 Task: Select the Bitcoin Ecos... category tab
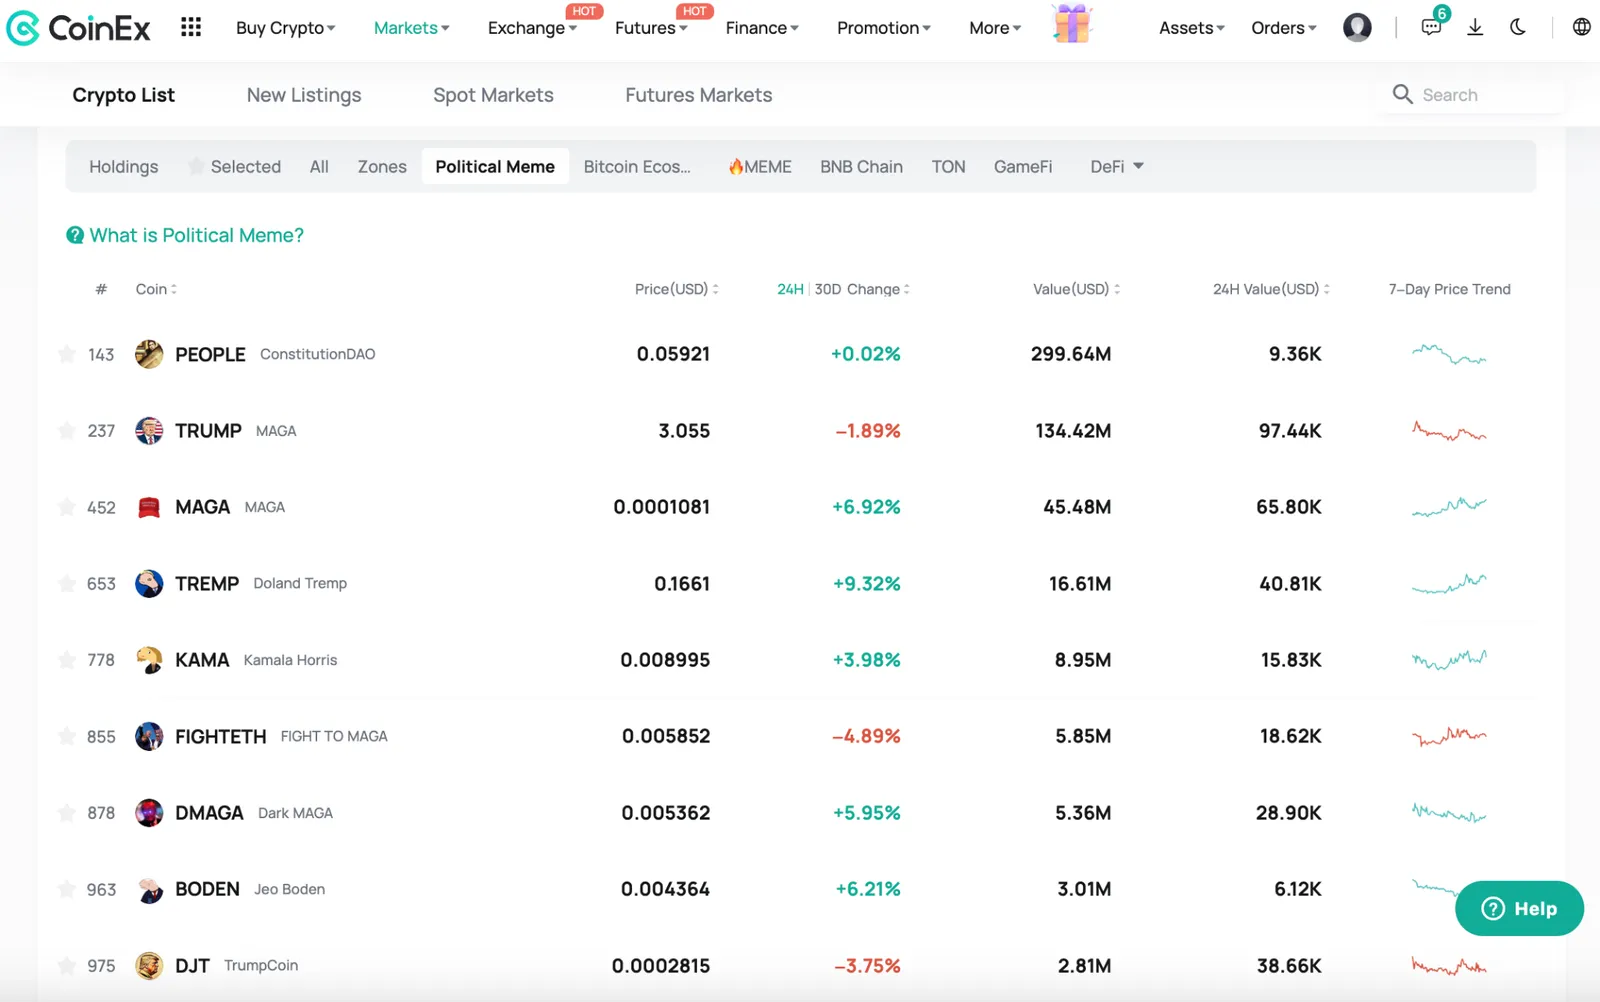point(637,167)
